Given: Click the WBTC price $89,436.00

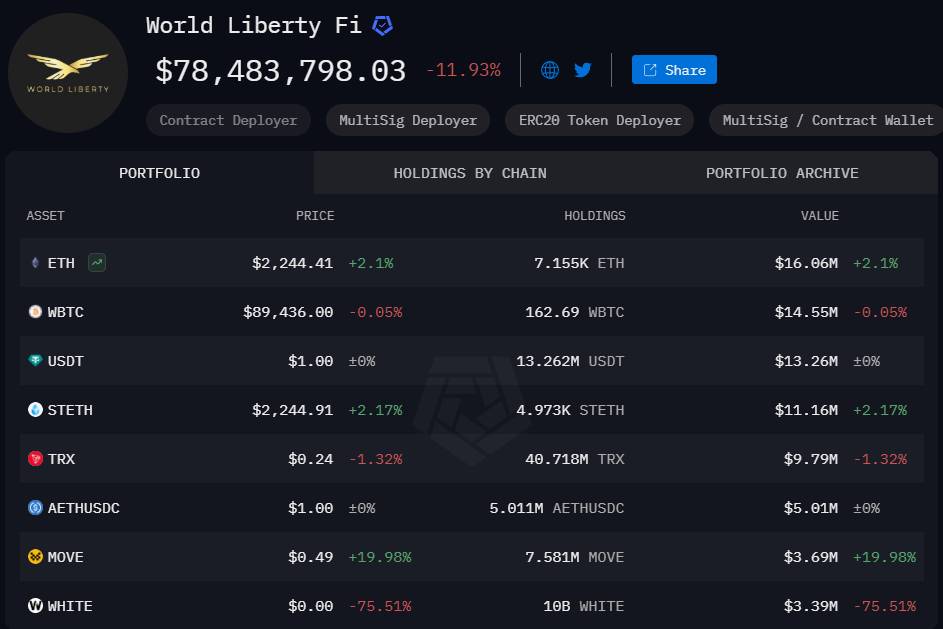Looking at the screenshot, I should [288, 312].
